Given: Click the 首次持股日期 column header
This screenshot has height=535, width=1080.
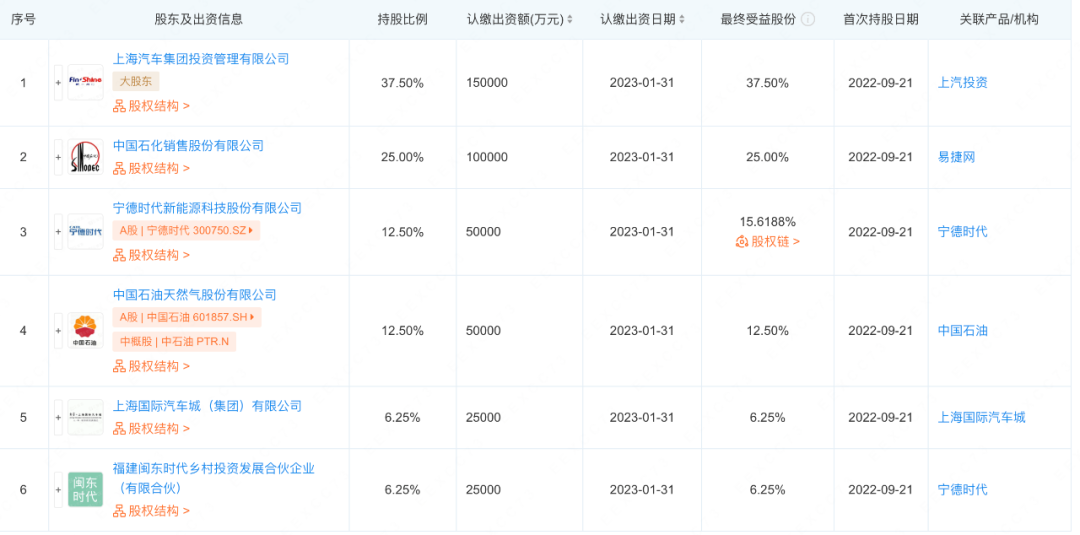Looking at the screenshot, I should [x=881, y=20].
